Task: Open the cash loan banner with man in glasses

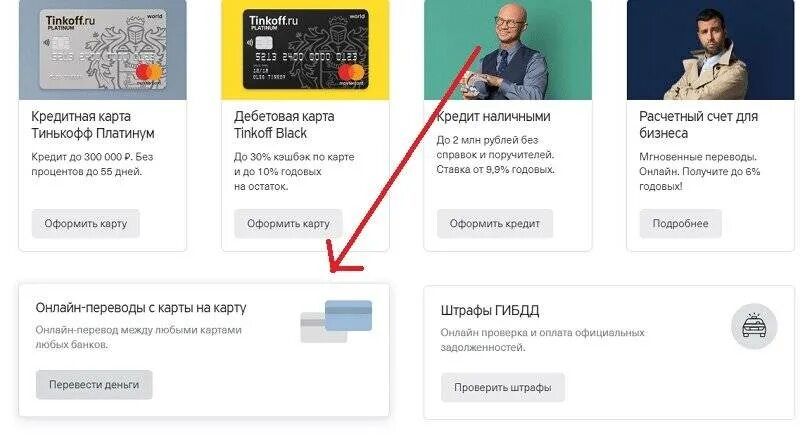Action: pos(508,49)
